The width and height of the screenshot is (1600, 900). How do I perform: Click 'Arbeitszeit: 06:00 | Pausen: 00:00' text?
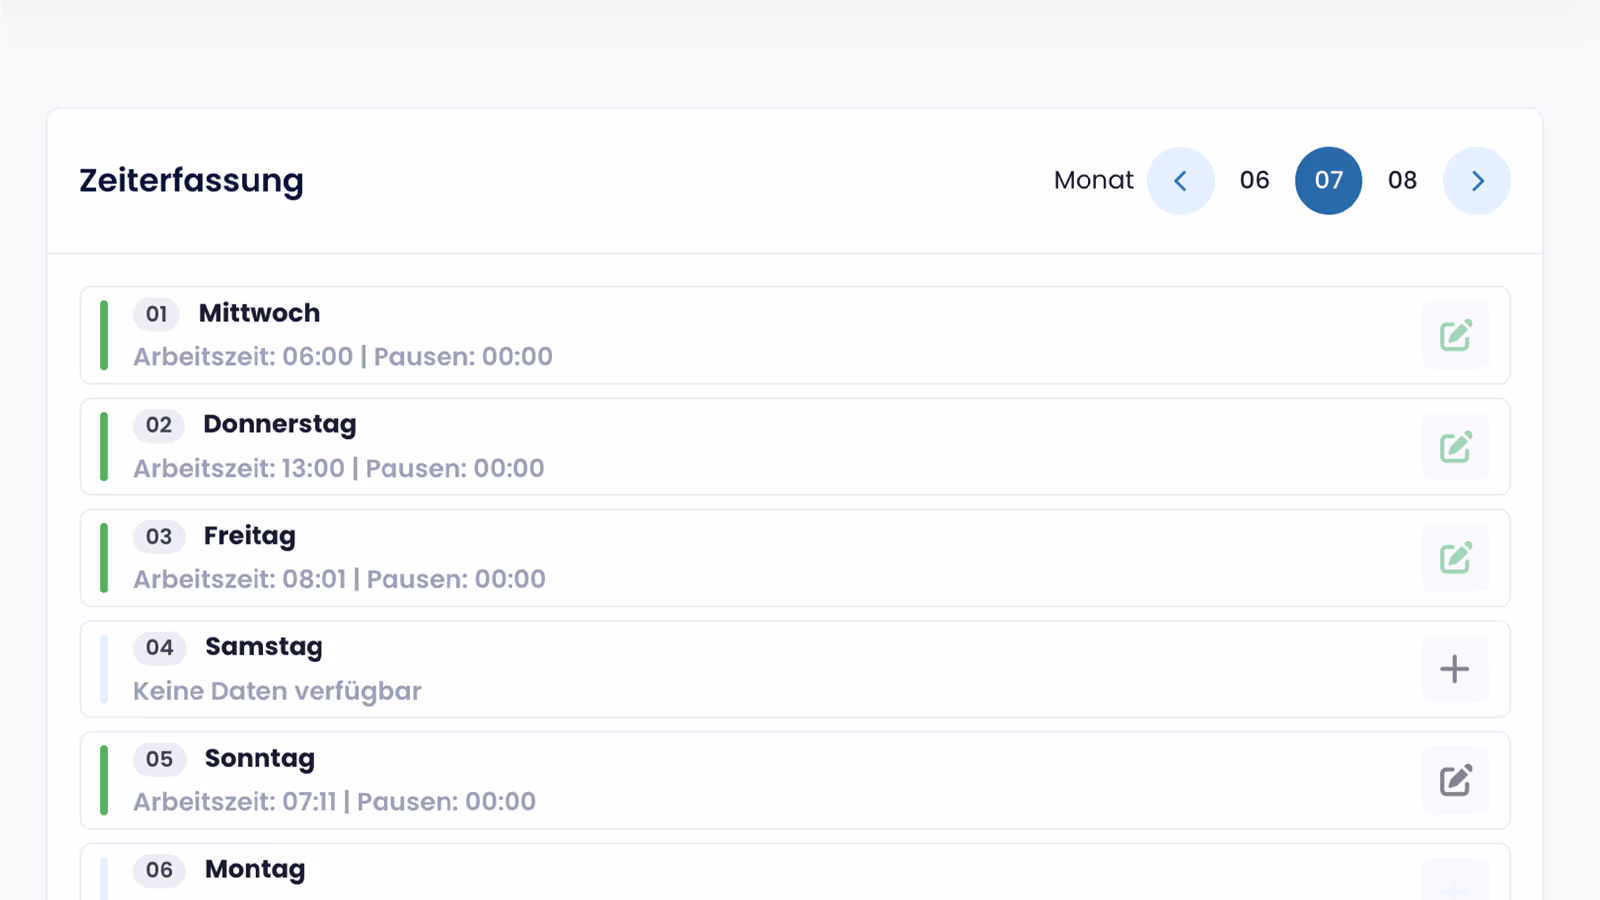[343, 357]
